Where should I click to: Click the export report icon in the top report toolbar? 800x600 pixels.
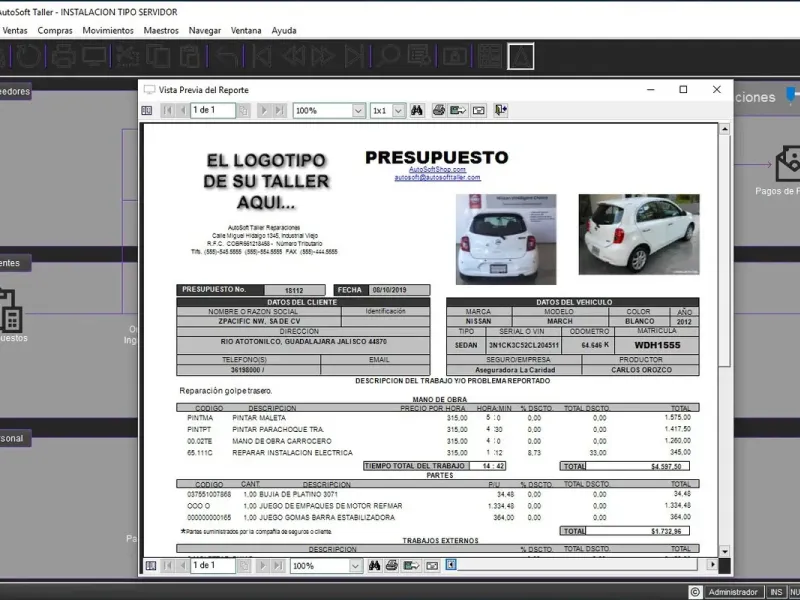(458, 110)
